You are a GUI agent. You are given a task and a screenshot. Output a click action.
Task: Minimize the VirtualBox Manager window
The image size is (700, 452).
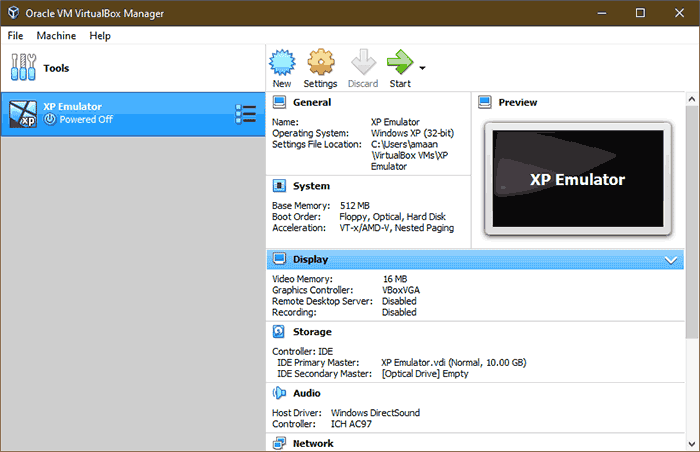coord(602,13)
